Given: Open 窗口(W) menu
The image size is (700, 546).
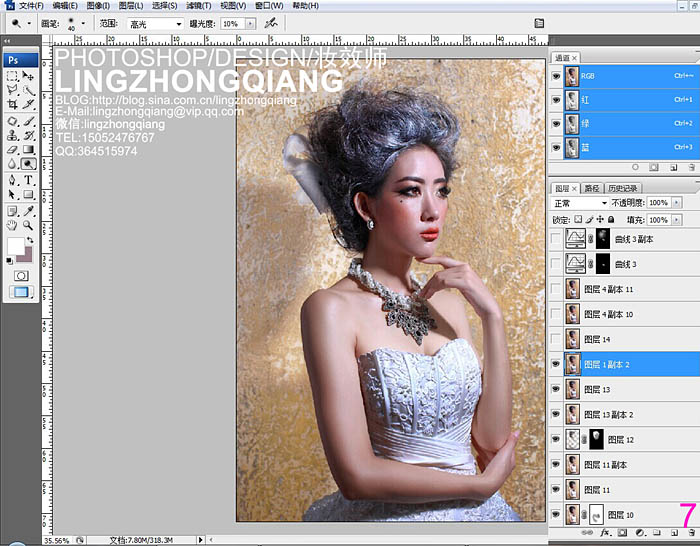Looking at the screenshot, I should click(x=269, y=6).
